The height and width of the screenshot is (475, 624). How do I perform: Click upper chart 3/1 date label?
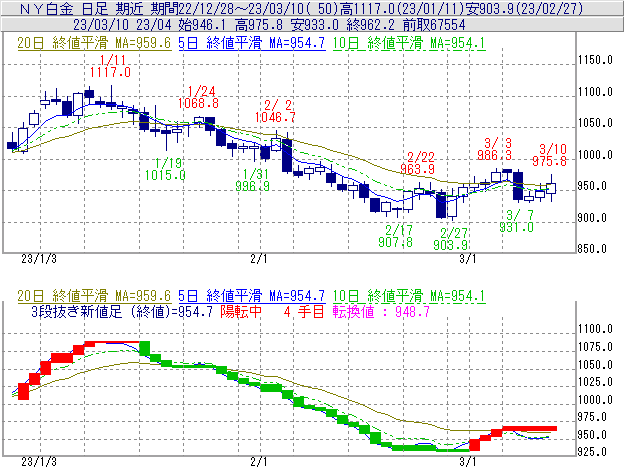tap(468, 259)
